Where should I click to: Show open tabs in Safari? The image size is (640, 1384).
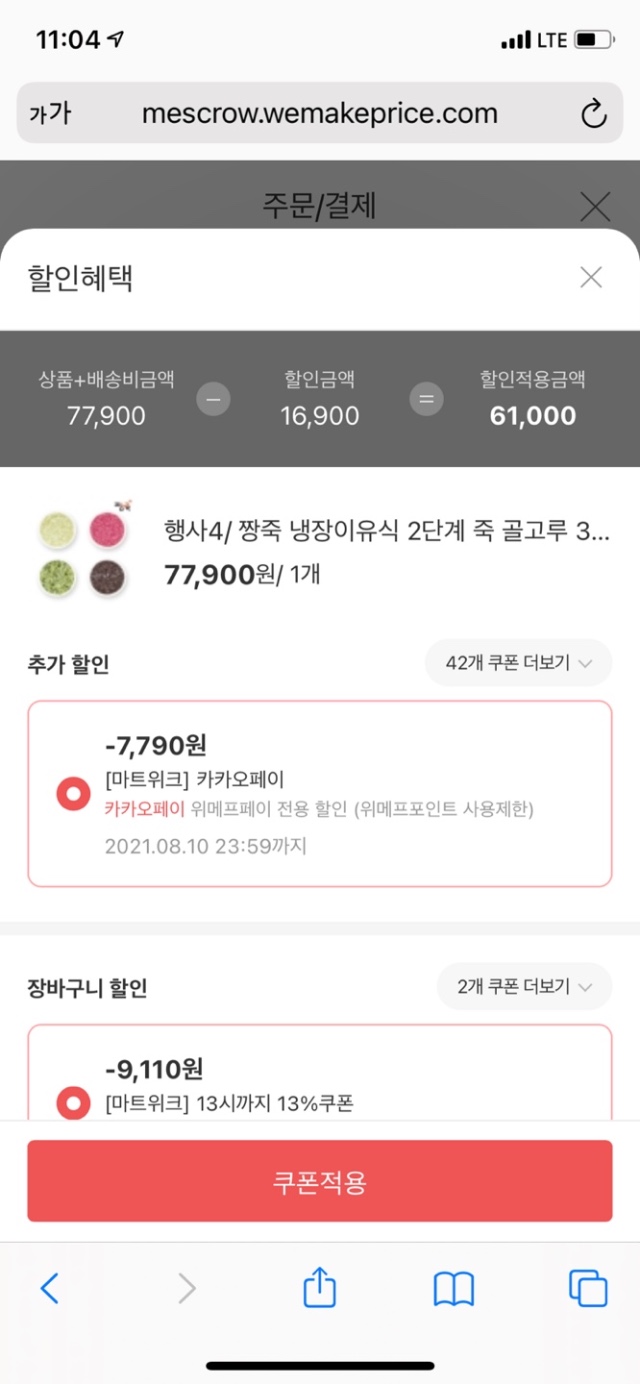tap(588, 1288)
